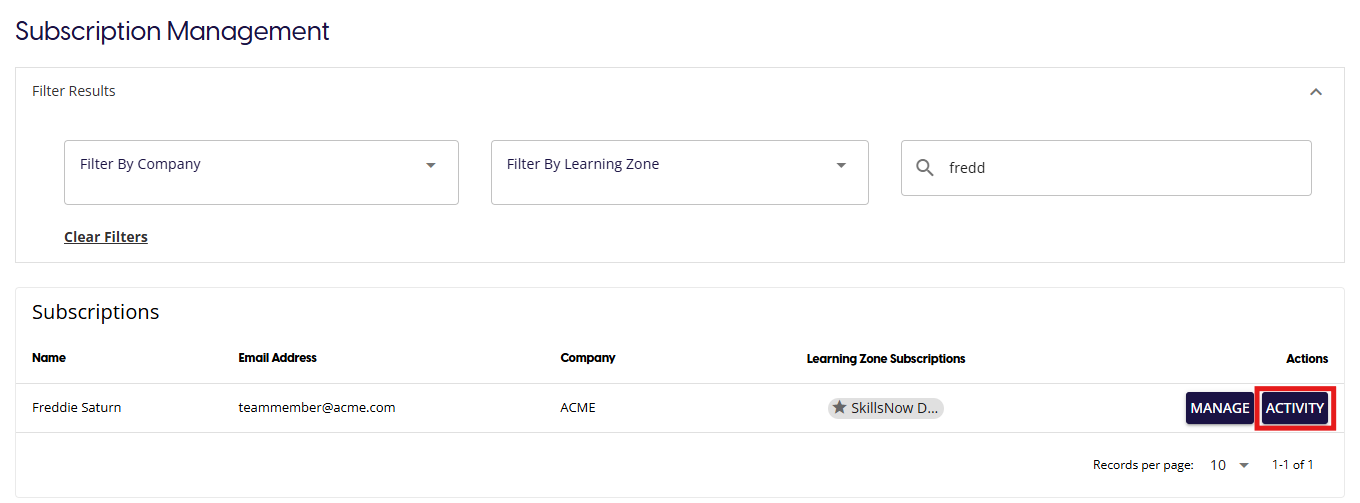Screen dimensions: 1360x503
Task: Click the Email Address column header
Action: (x=277, y=358)
